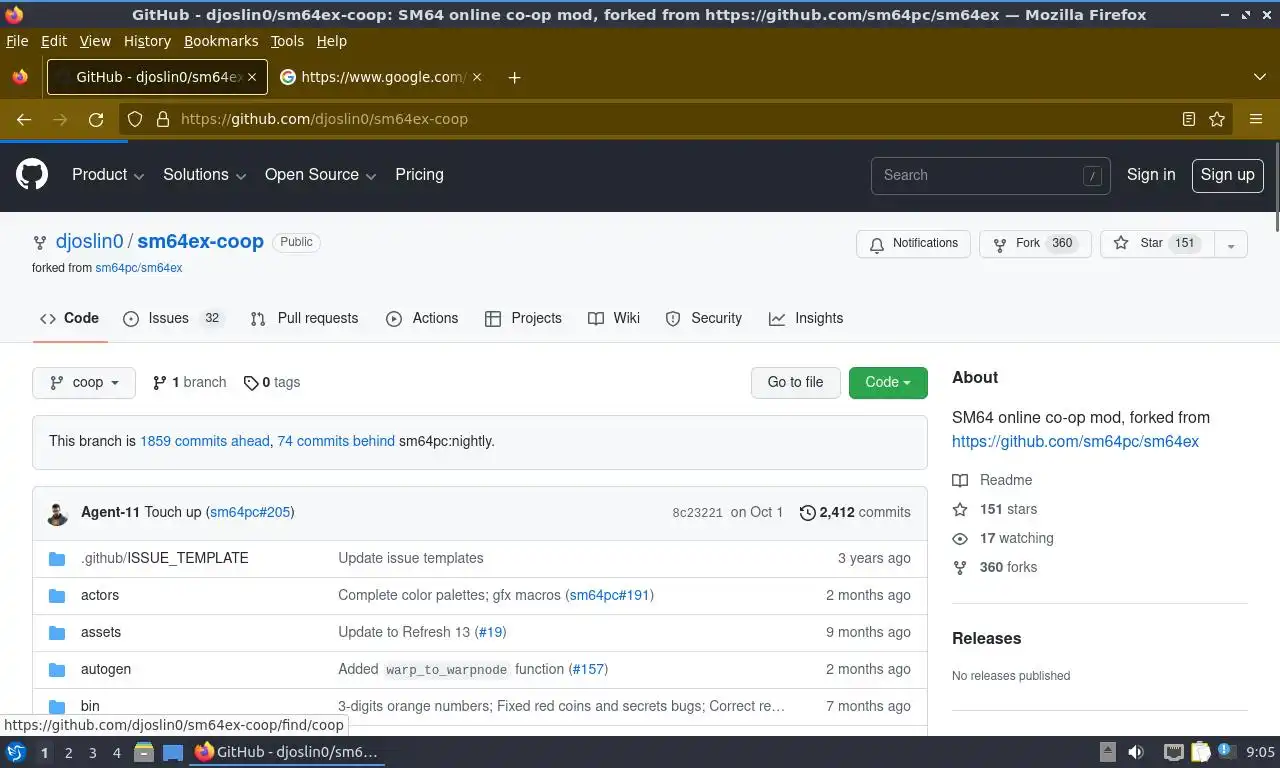This screenshot has height=768, width=1280.
Task: Switch to the Projects tab
Action: coord(523,318)
